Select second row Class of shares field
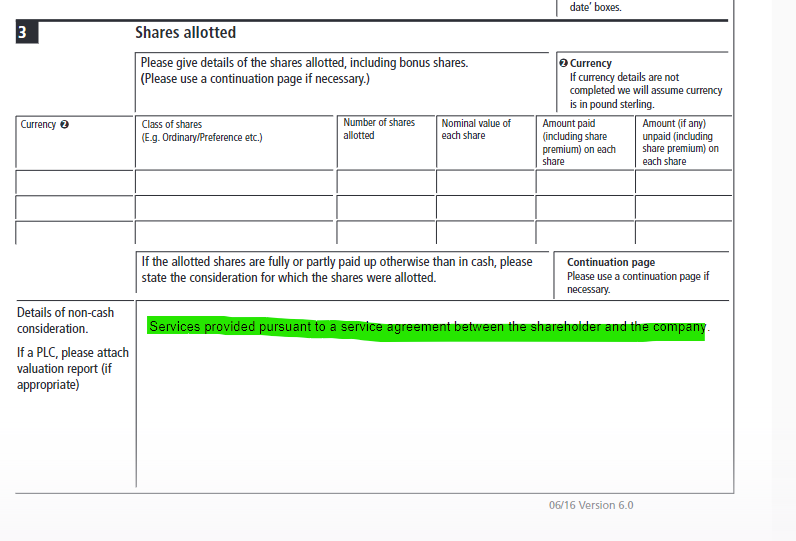Screen dimensions: 796x541 coord(235,207)
